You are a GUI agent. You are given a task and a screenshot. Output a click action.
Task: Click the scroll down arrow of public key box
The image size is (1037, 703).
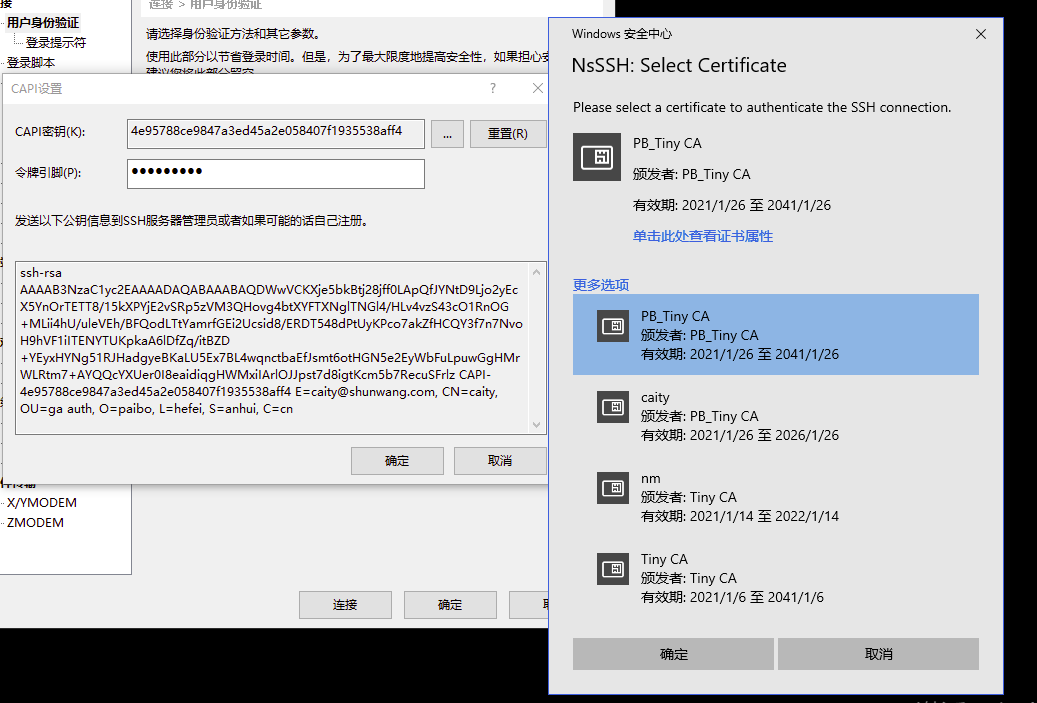pos(536,425)
